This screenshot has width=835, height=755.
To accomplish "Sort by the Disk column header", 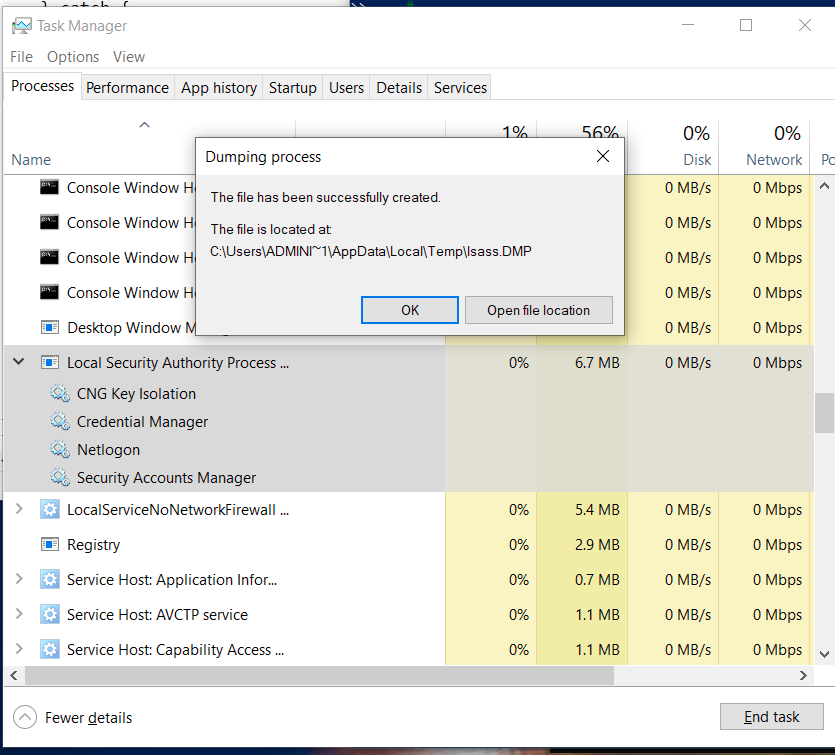I will click(697, 160).
